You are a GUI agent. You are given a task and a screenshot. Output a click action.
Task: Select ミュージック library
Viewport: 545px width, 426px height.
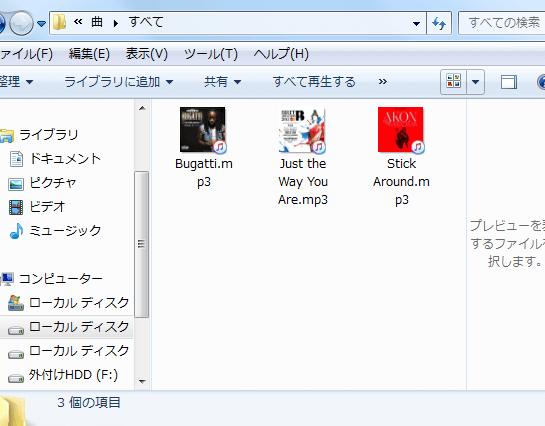point(65,230)
